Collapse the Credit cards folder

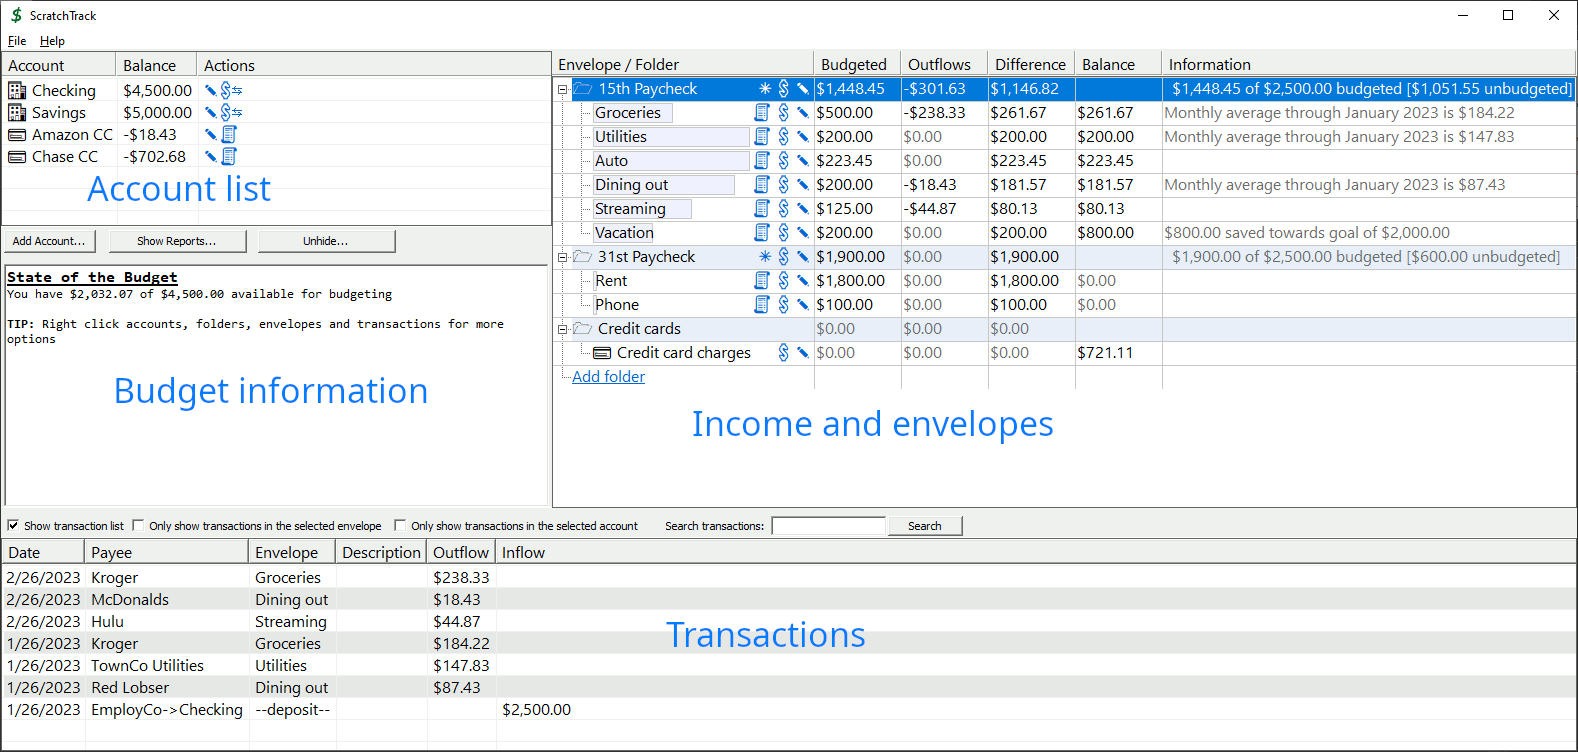(562, 329)
